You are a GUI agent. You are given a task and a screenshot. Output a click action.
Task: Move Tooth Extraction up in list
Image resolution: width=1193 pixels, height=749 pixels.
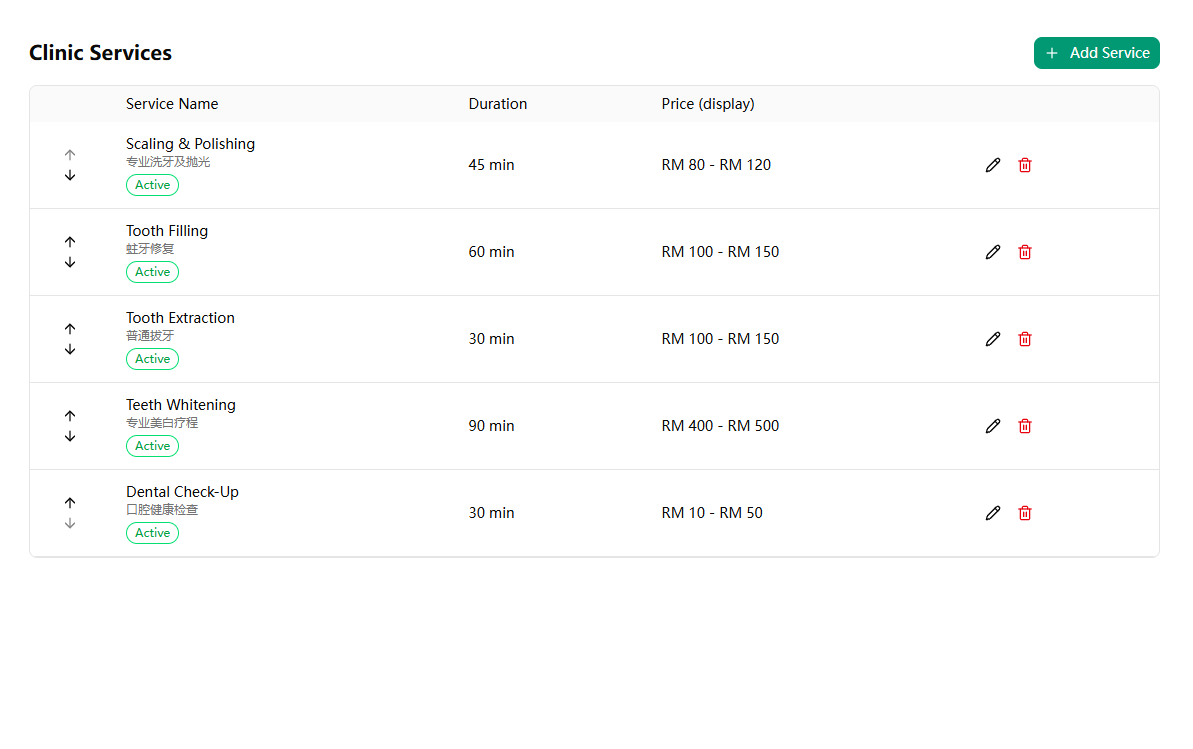(70, 329)
